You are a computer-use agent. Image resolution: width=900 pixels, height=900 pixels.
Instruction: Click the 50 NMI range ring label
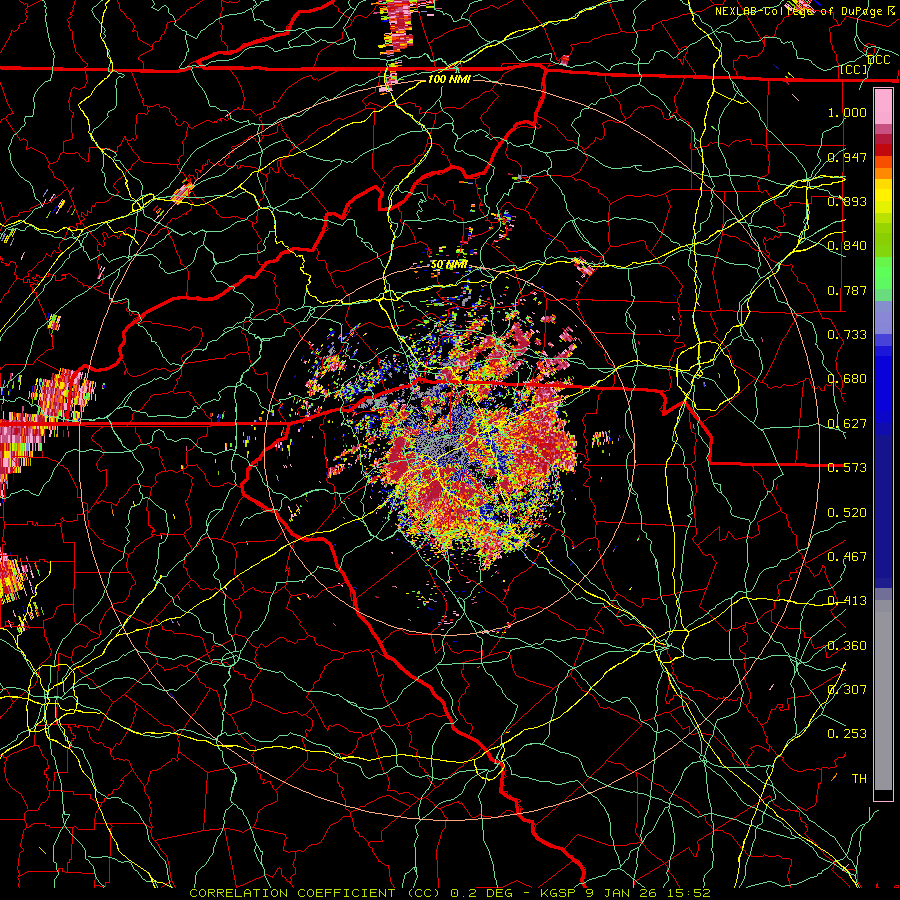(x=449, y=264)
